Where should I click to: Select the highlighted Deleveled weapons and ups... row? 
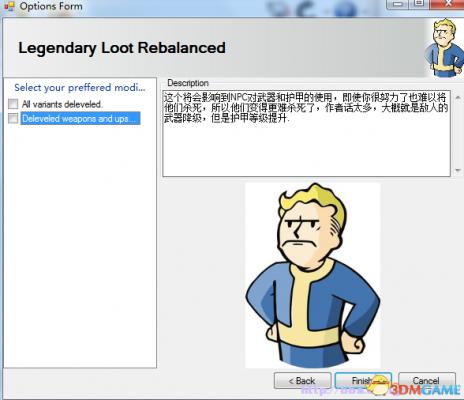(80, 119)
